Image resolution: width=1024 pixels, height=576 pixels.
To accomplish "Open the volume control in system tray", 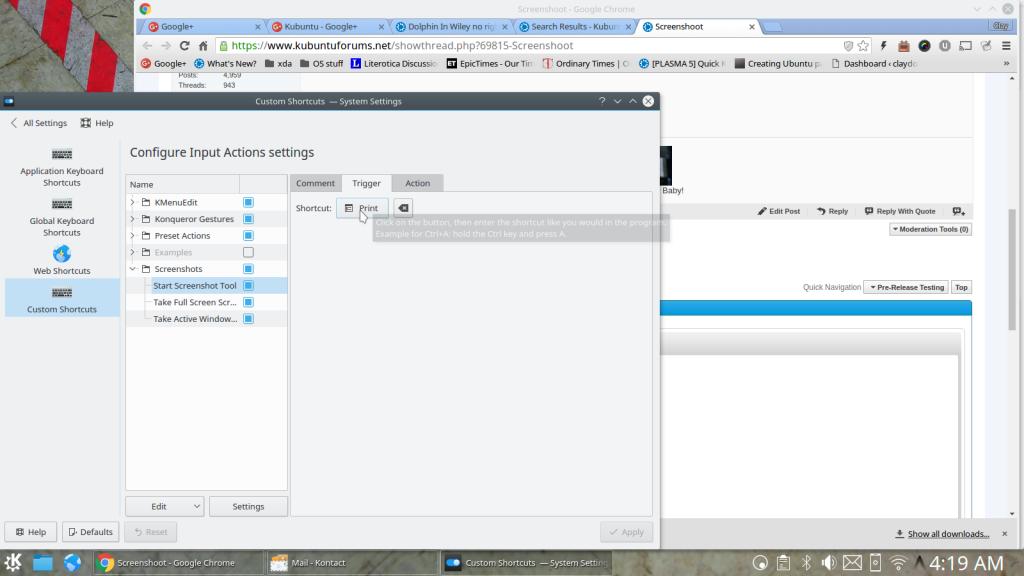I will point(829,562).
